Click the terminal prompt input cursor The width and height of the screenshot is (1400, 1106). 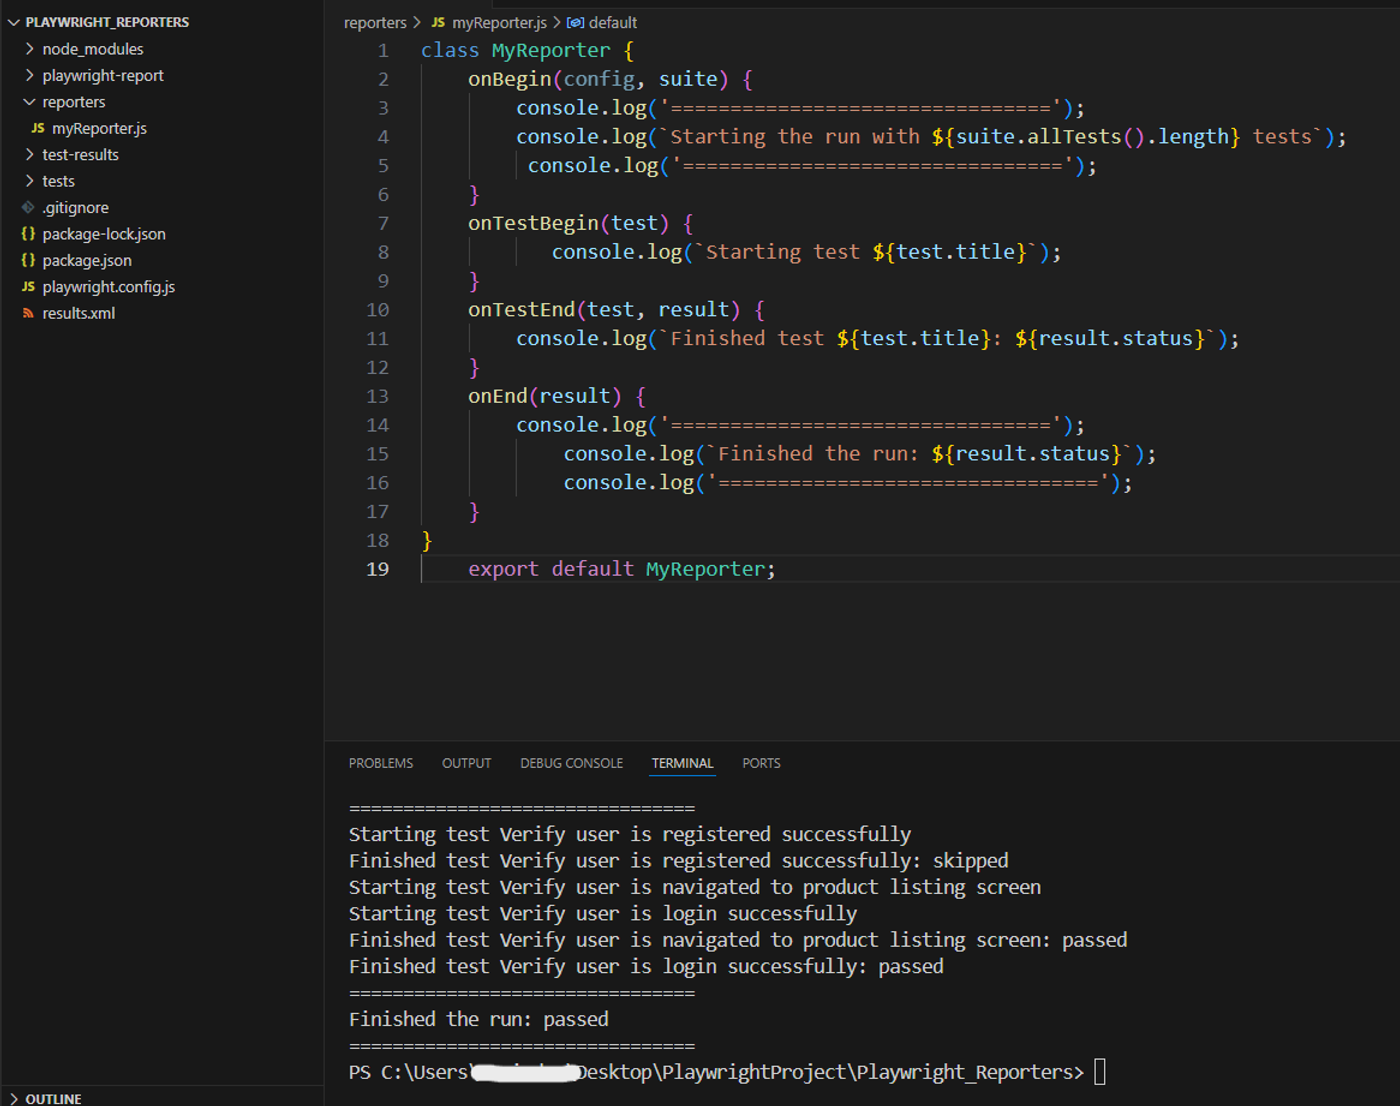[x=1100, y=1072]
